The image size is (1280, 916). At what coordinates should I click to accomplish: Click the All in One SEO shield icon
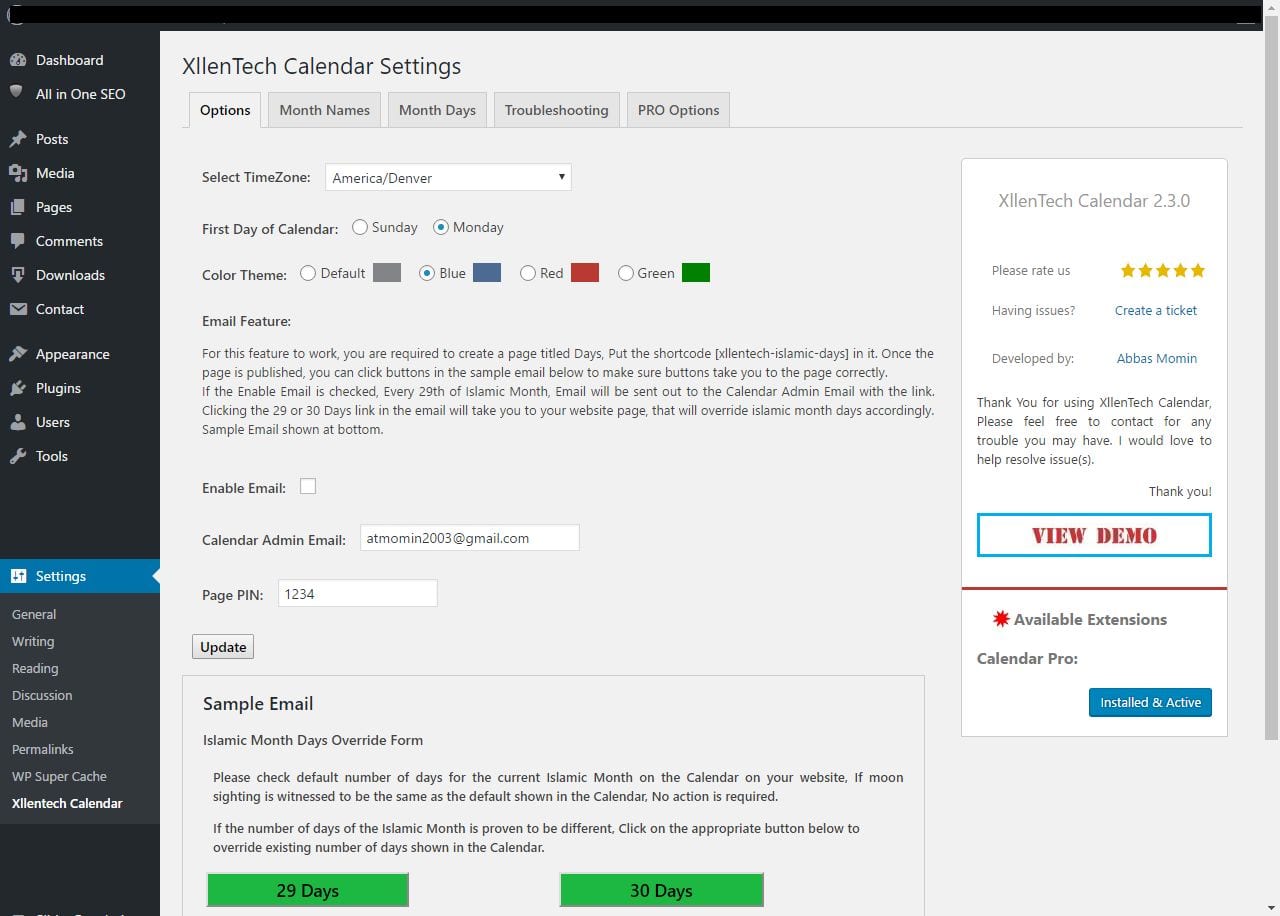pos(17,92)
